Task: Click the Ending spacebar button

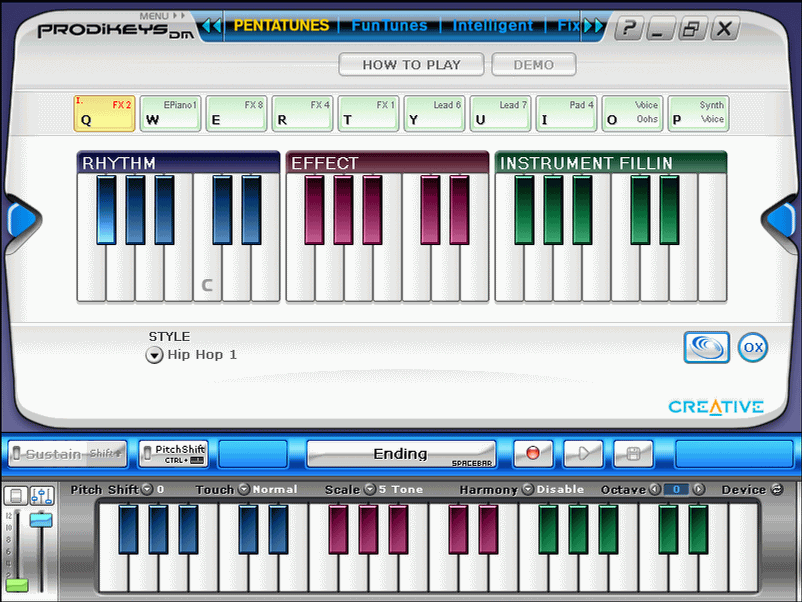Action: pyautogui.click(x=401, y=454)
